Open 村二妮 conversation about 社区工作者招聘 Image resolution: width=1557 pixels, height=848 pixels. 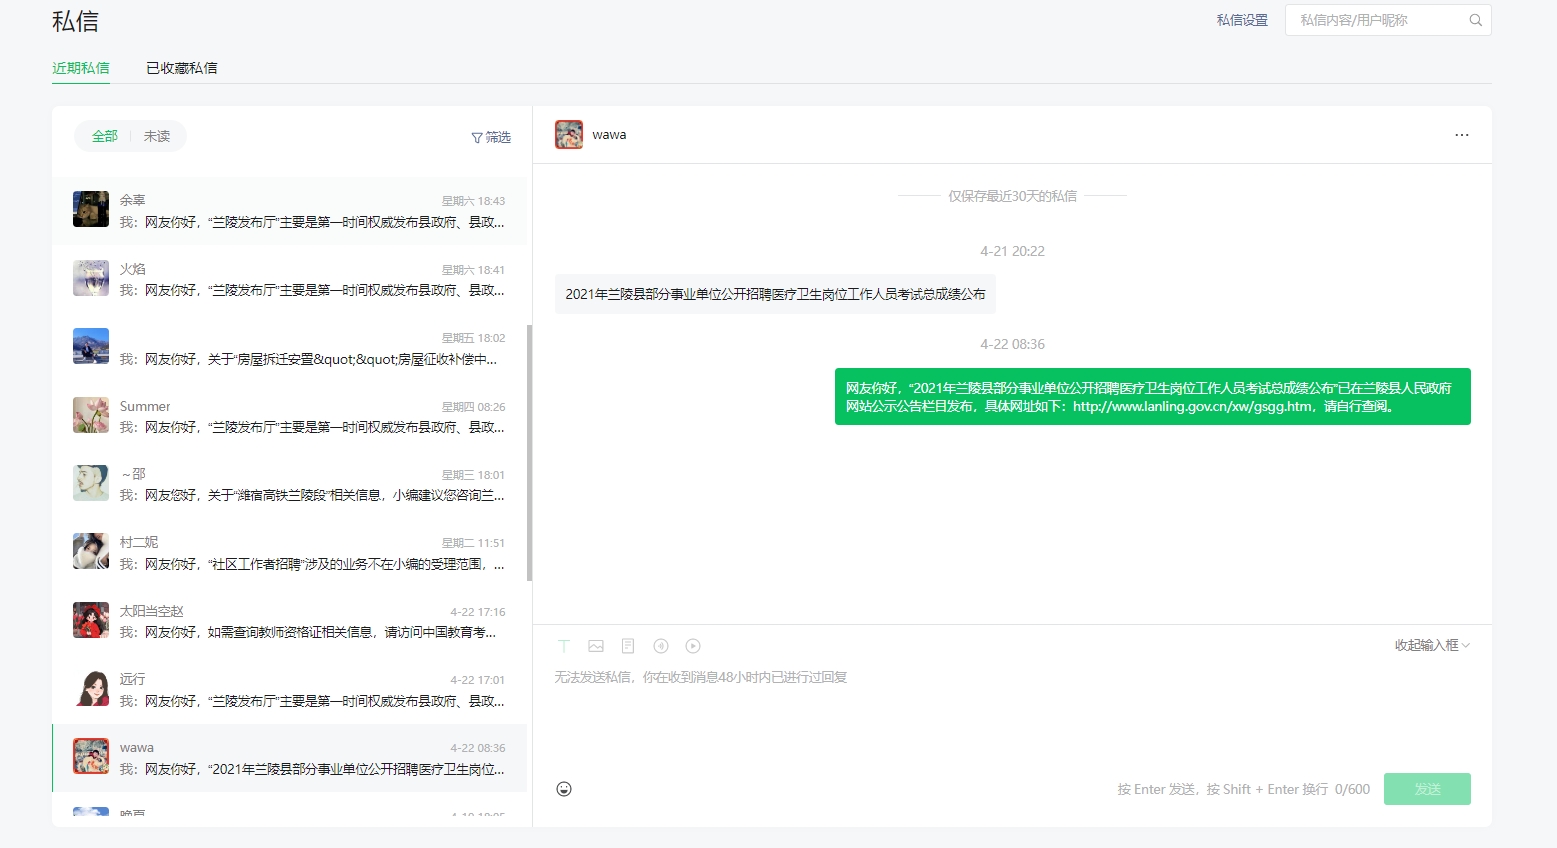pos(290,552)
